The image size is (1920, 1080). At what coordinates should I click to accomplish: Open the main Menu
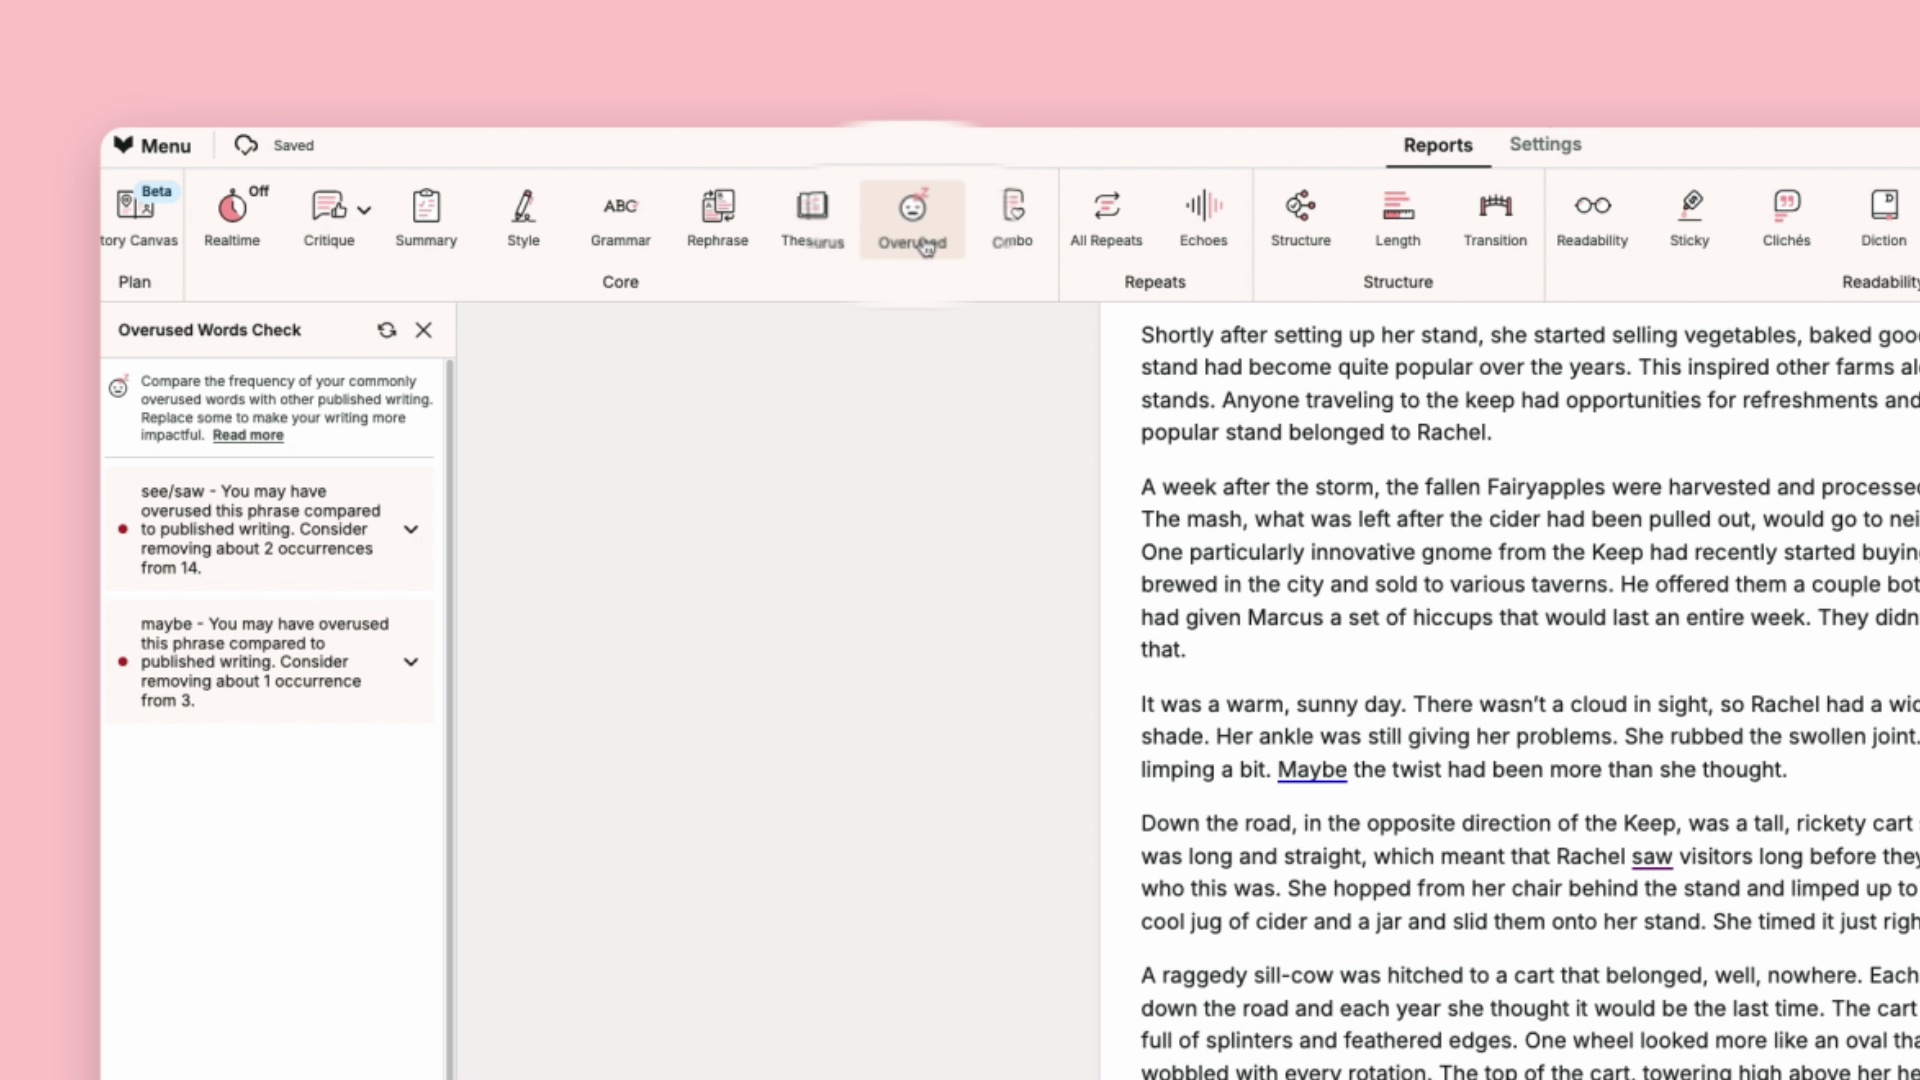[x=152, y=146]
